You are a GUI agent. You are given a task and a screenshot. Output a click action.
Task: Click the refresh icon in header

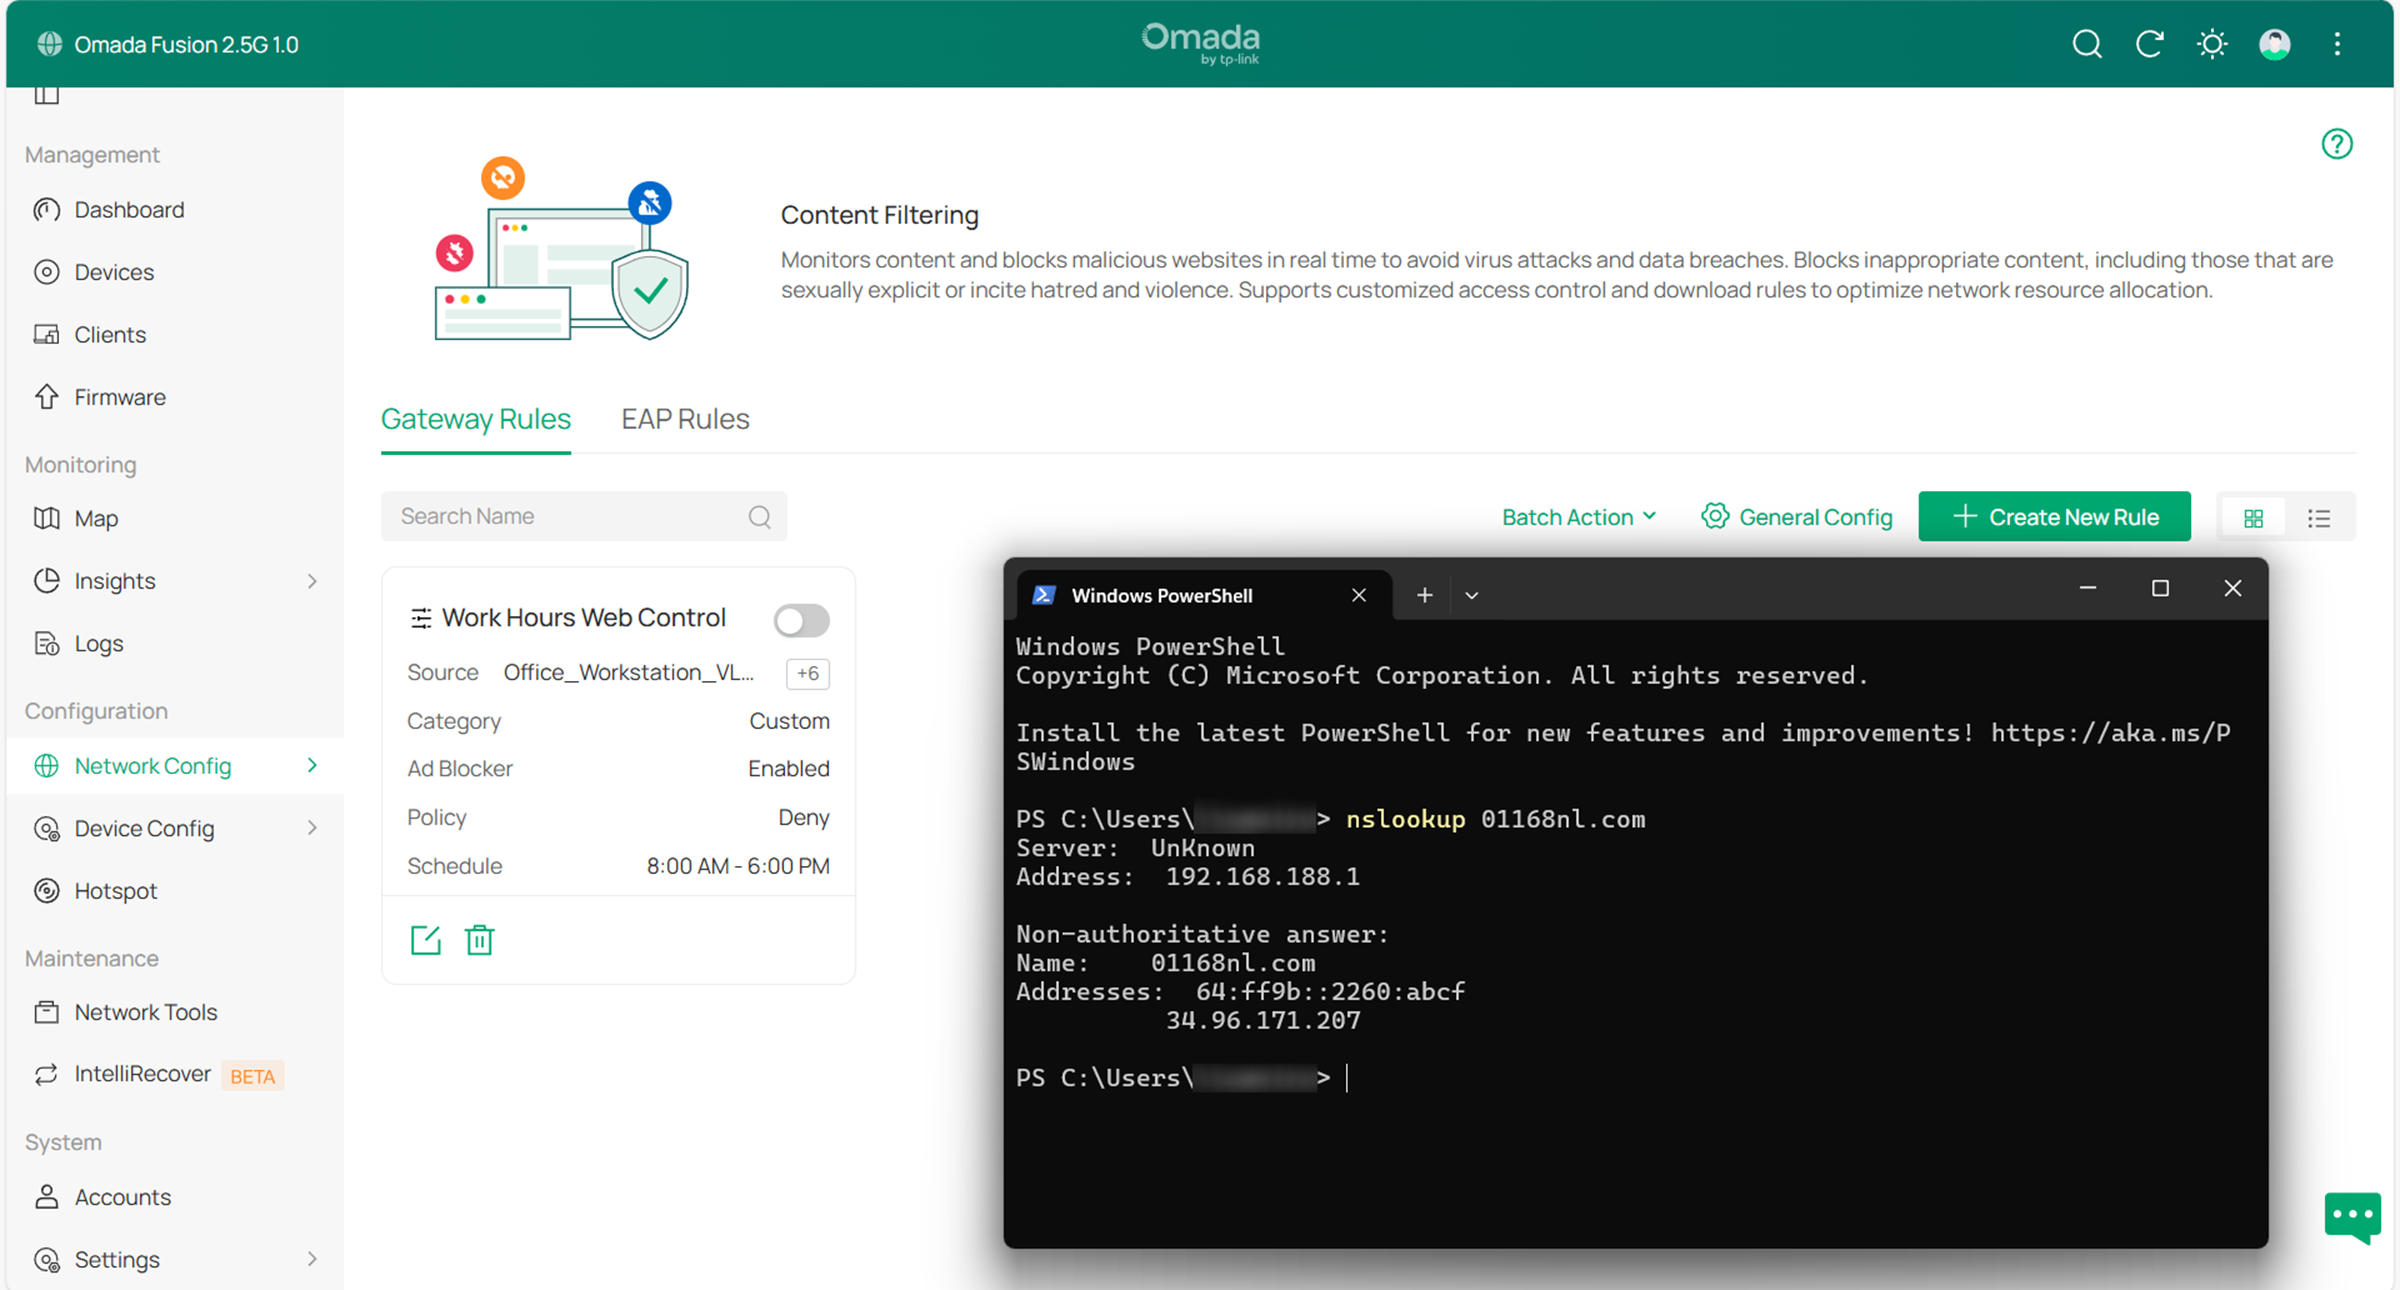(2149, 44)
